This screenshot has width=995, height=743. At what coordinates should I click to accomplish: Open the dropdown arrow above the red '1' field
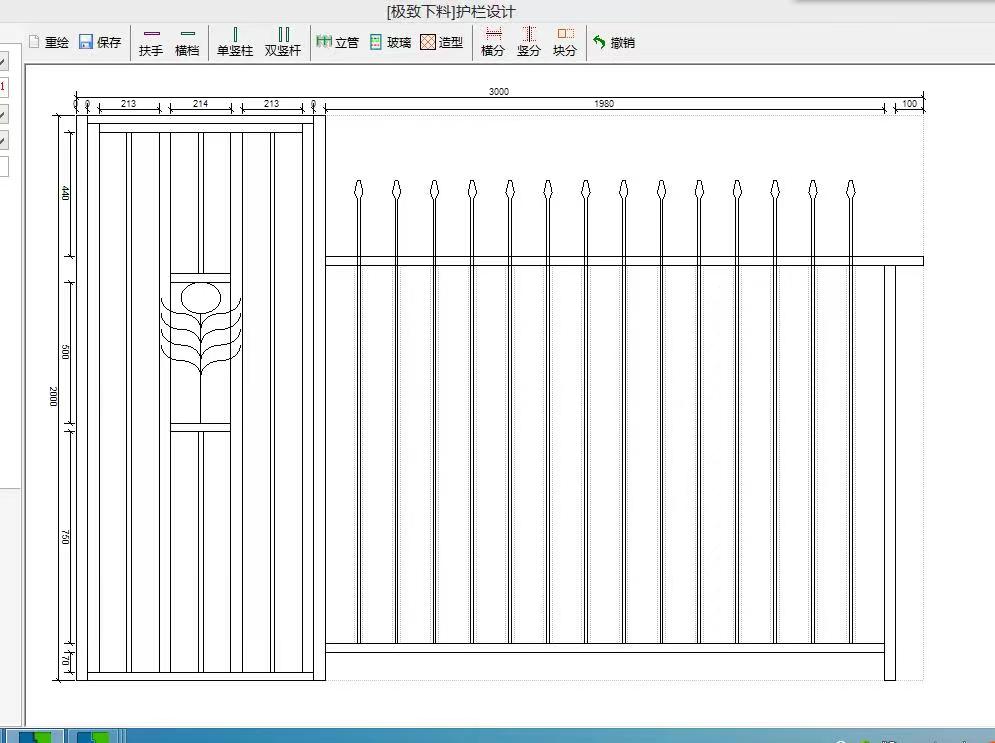point(3,63)
